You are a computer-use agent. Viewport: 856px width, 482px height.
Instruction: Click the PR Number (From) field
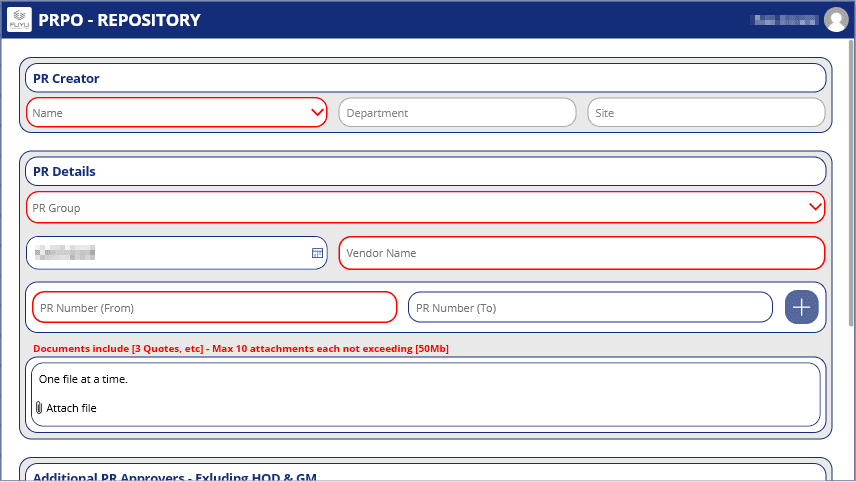point(214,308)
